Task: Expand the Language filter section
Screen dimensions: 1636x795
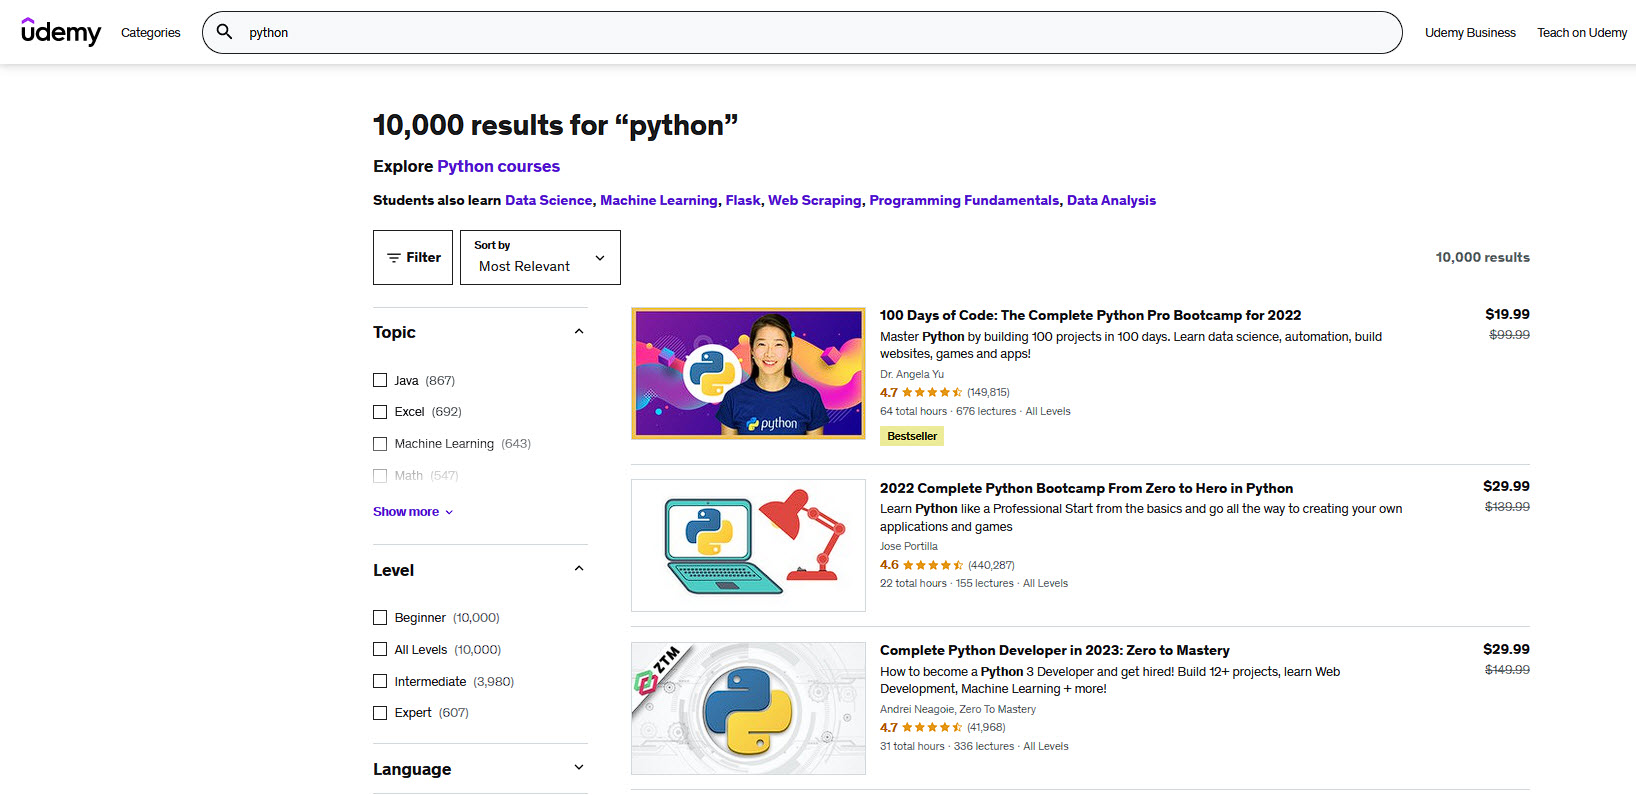Action: coord(578,768)
